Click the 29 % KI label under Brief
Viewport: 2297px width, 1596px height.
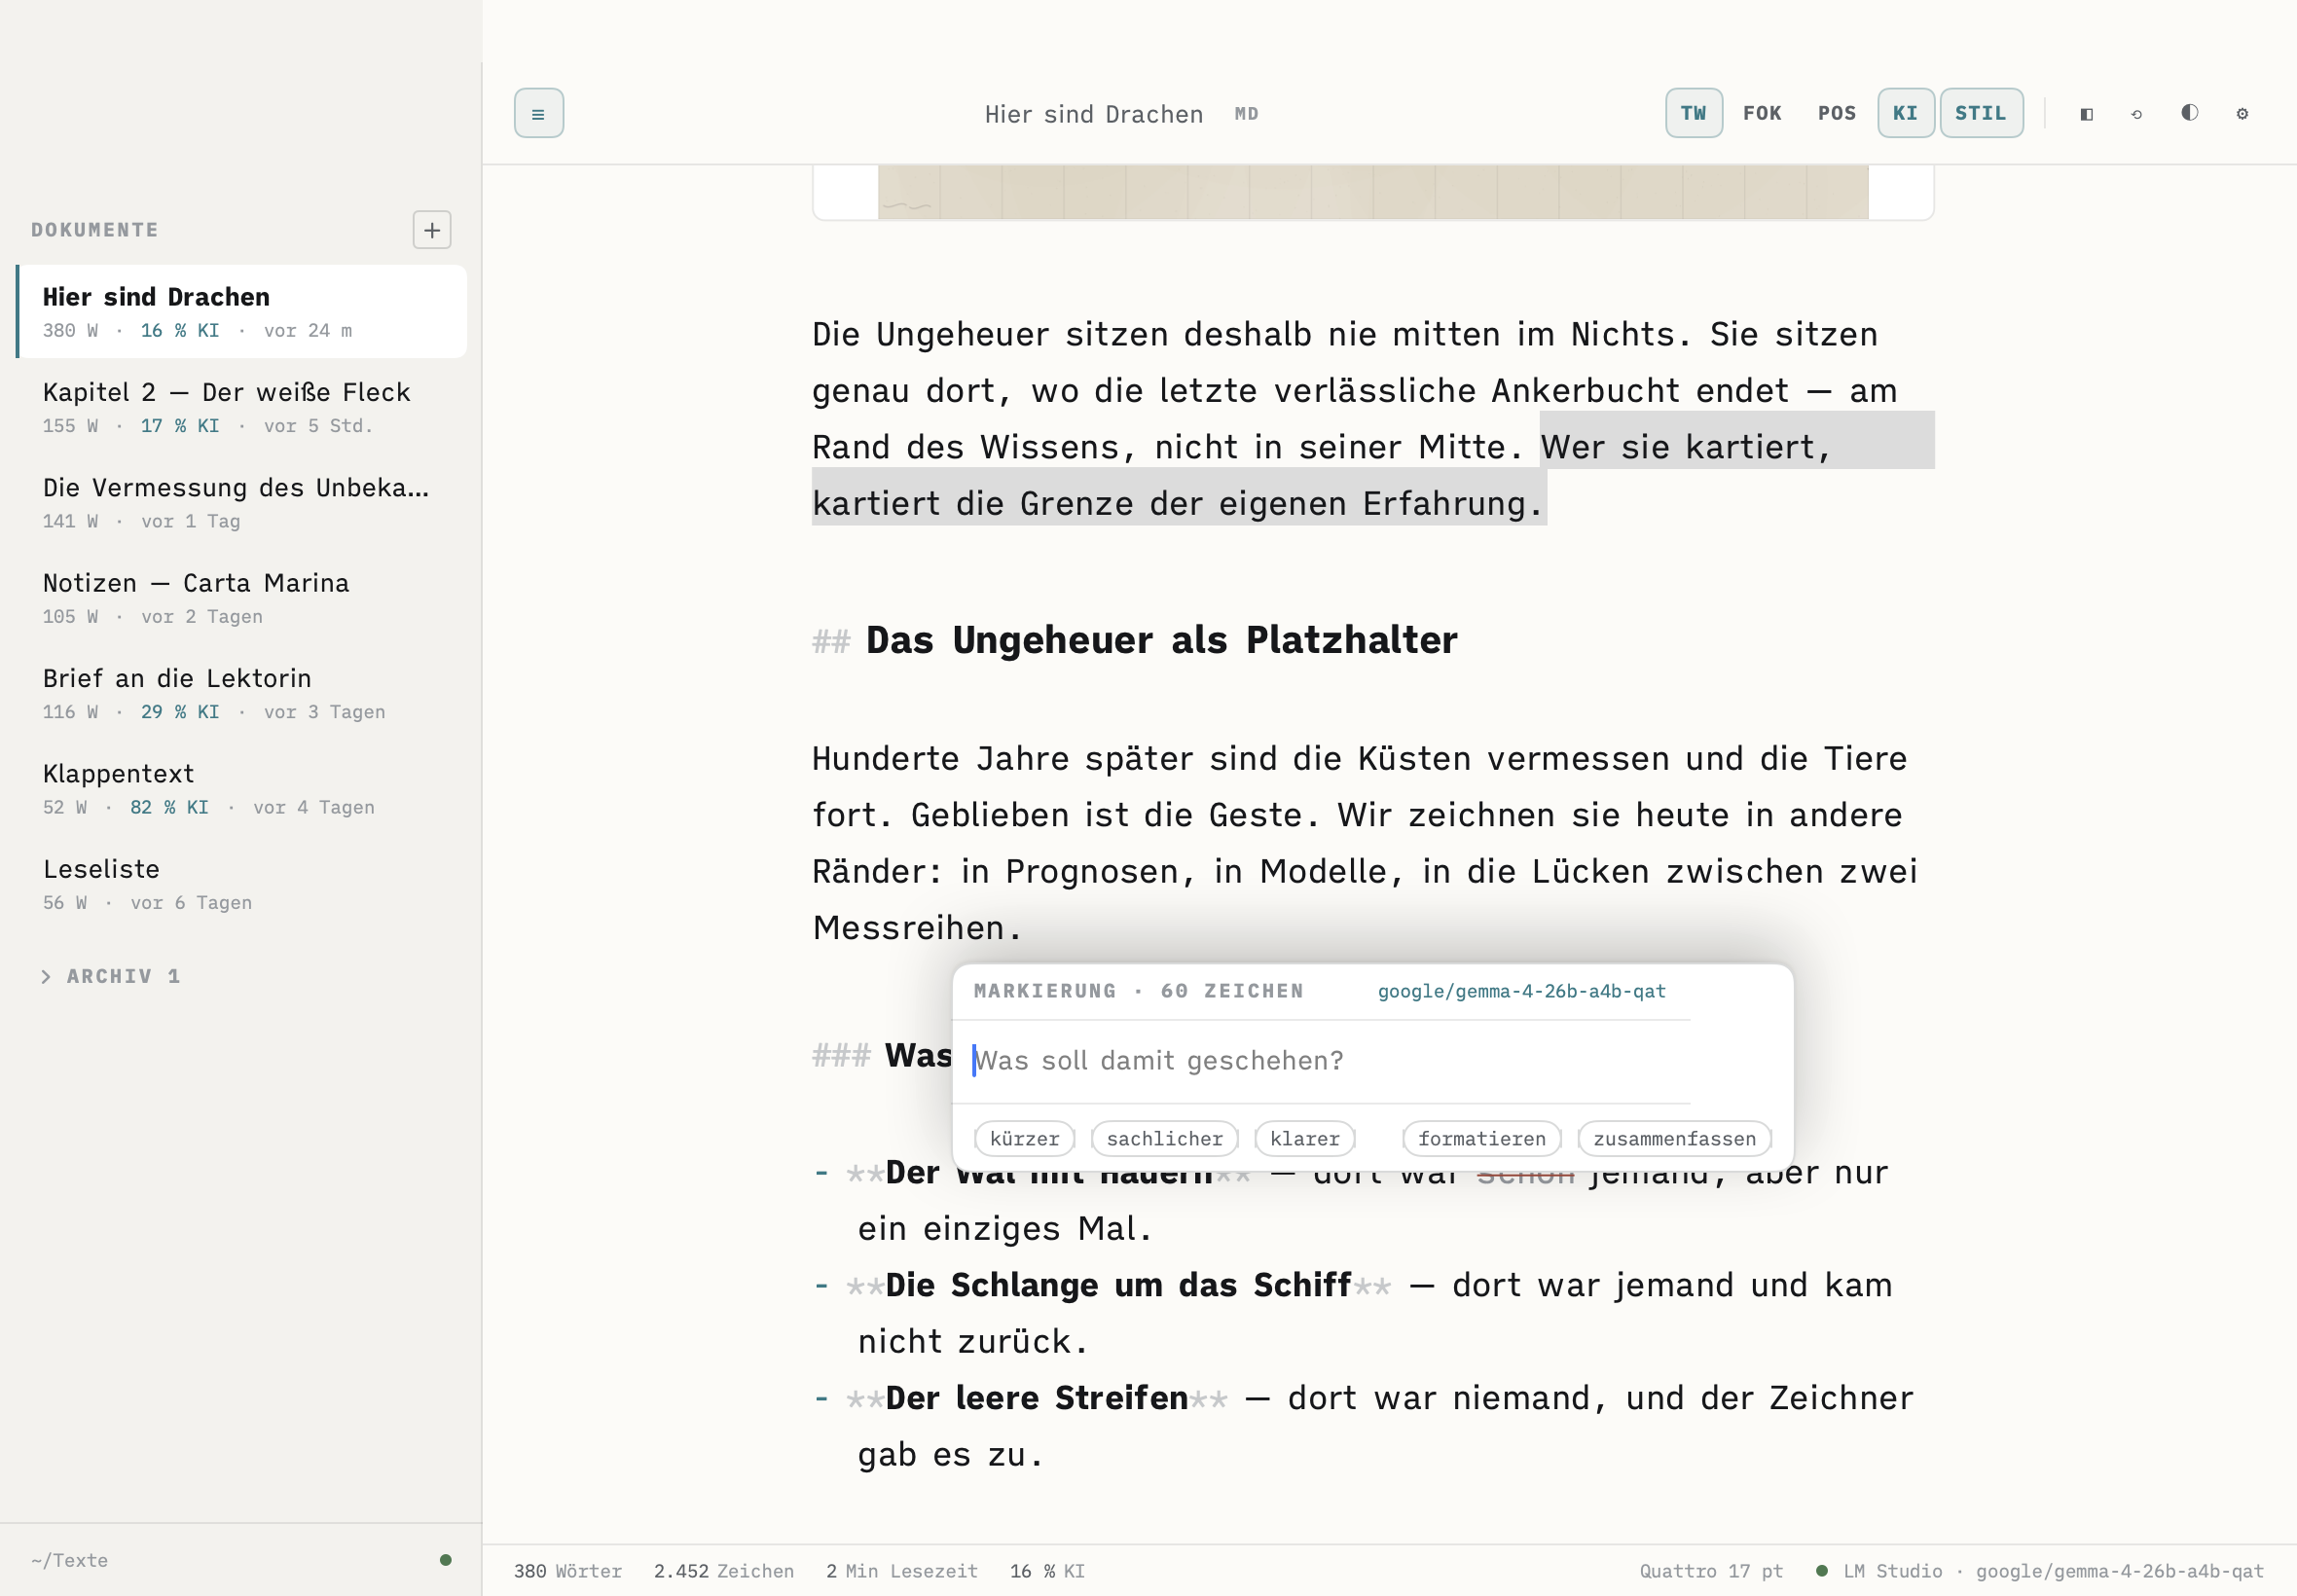coord(180,712)
